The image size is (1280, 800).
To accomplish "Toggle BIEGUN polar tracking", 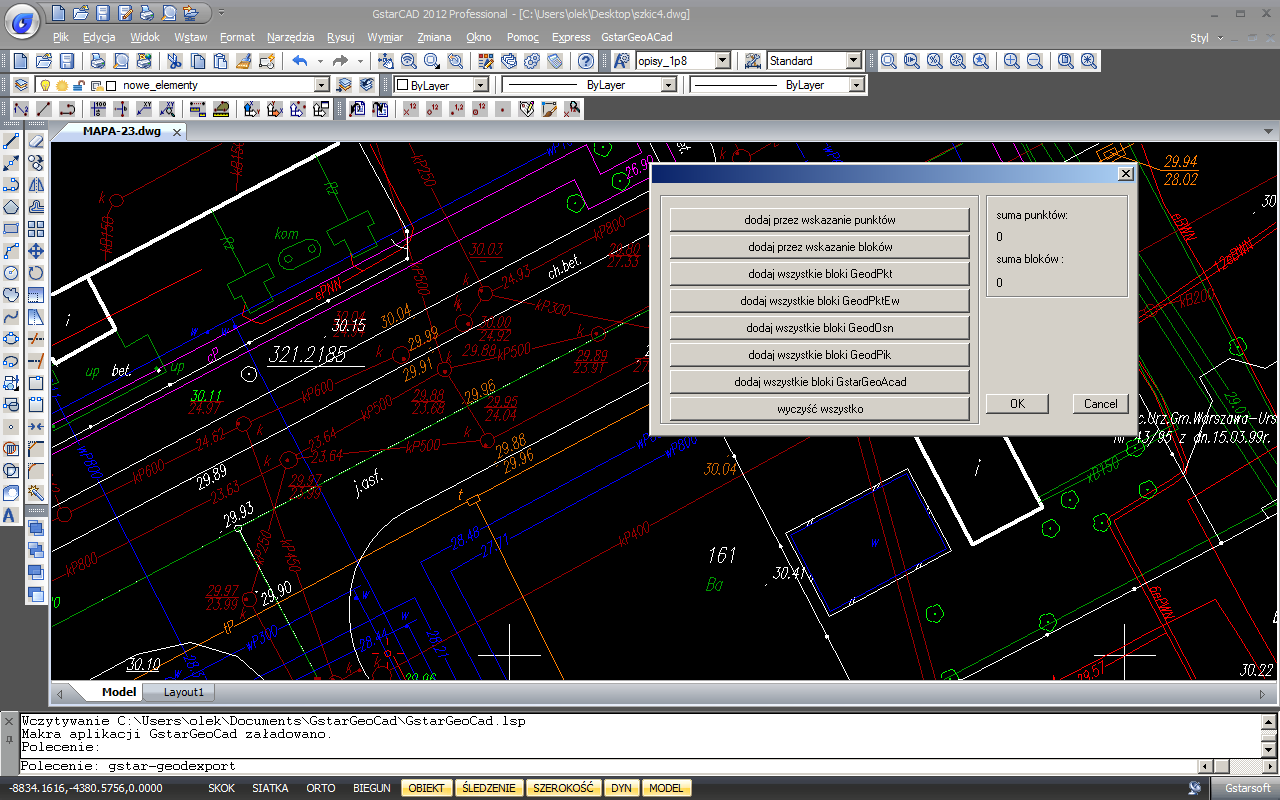I will click(x=372, y=788).
